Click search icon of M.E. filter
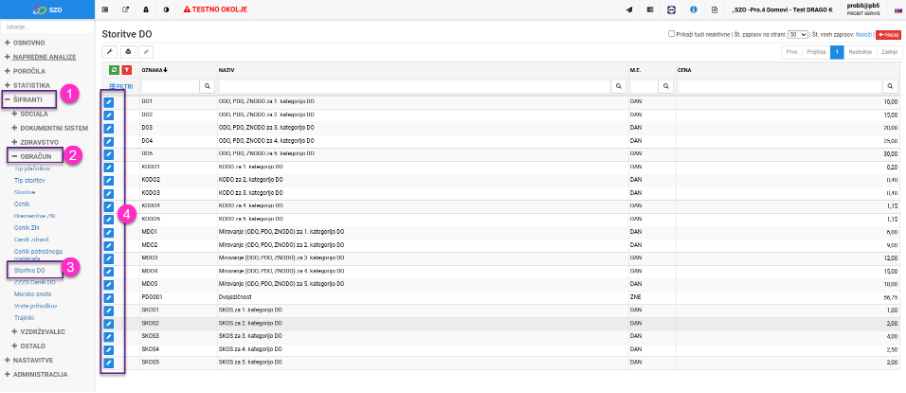 [666, 86]
